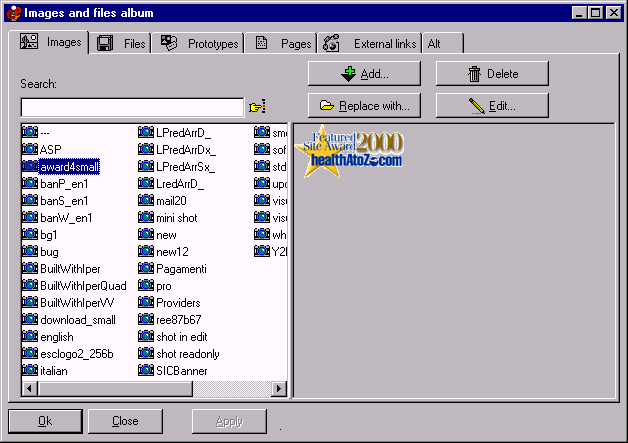Click the camera icon next to ASP
Screen dimensions: 628x443
click(x=30, y=149)
